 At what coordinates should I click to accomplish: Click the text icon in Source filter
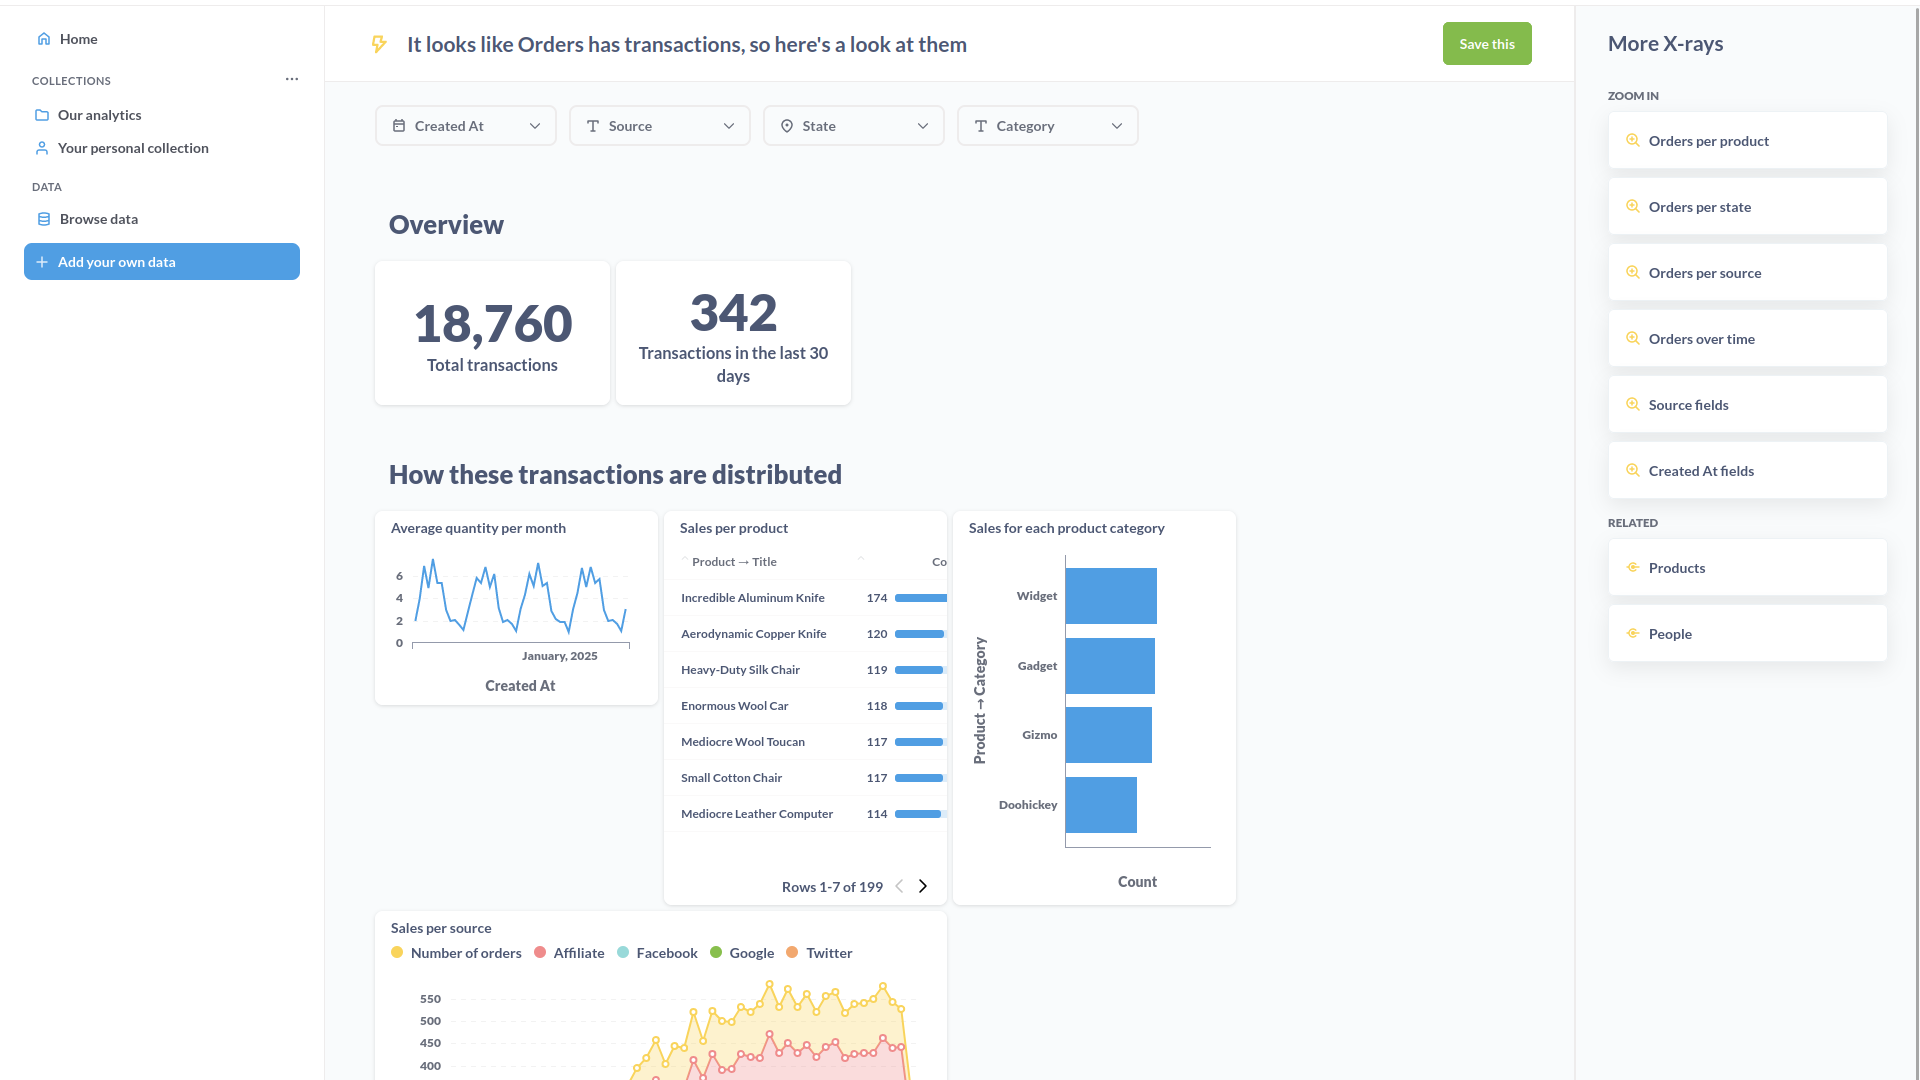coord(593,126)
